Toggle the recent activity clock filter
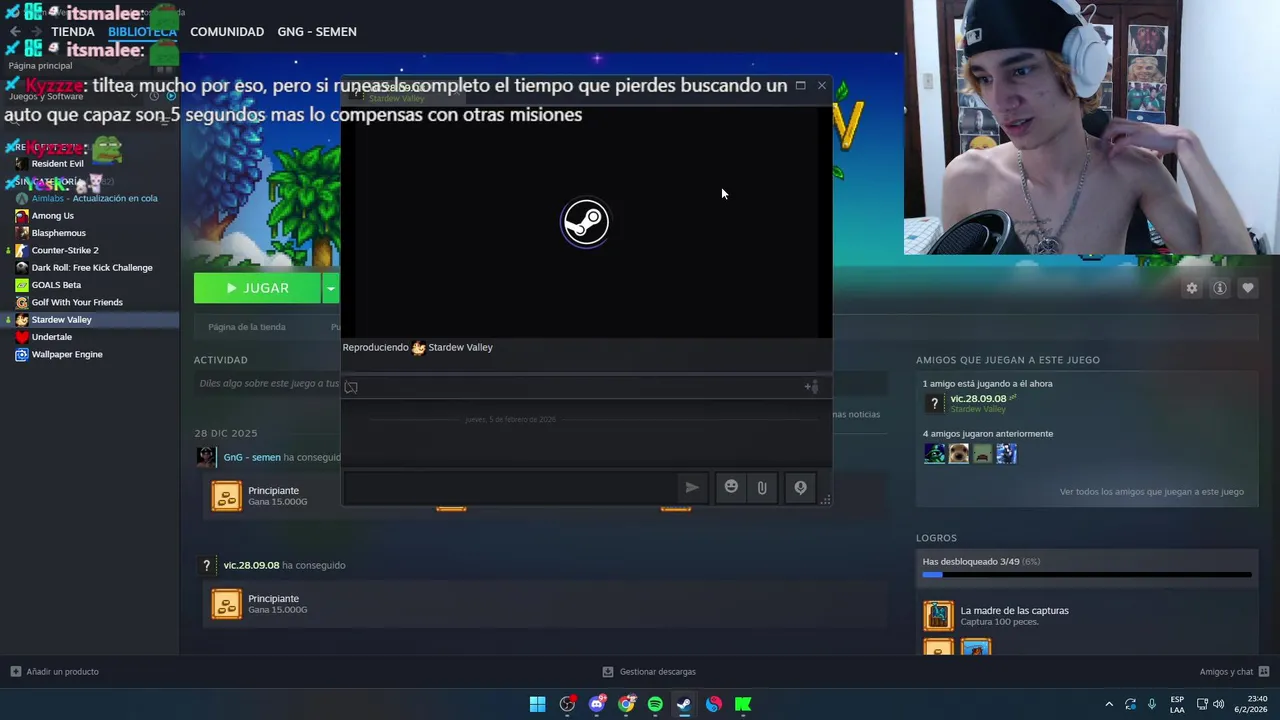This screenshot has height=720, width=1280. (x=154, y=96)
